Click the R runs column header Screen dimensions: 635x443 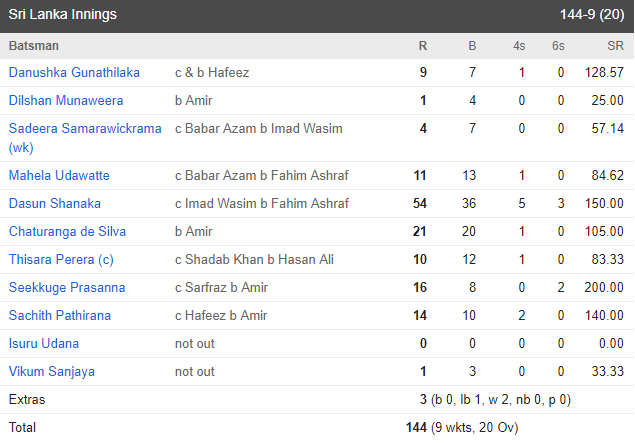coord(423,46)
